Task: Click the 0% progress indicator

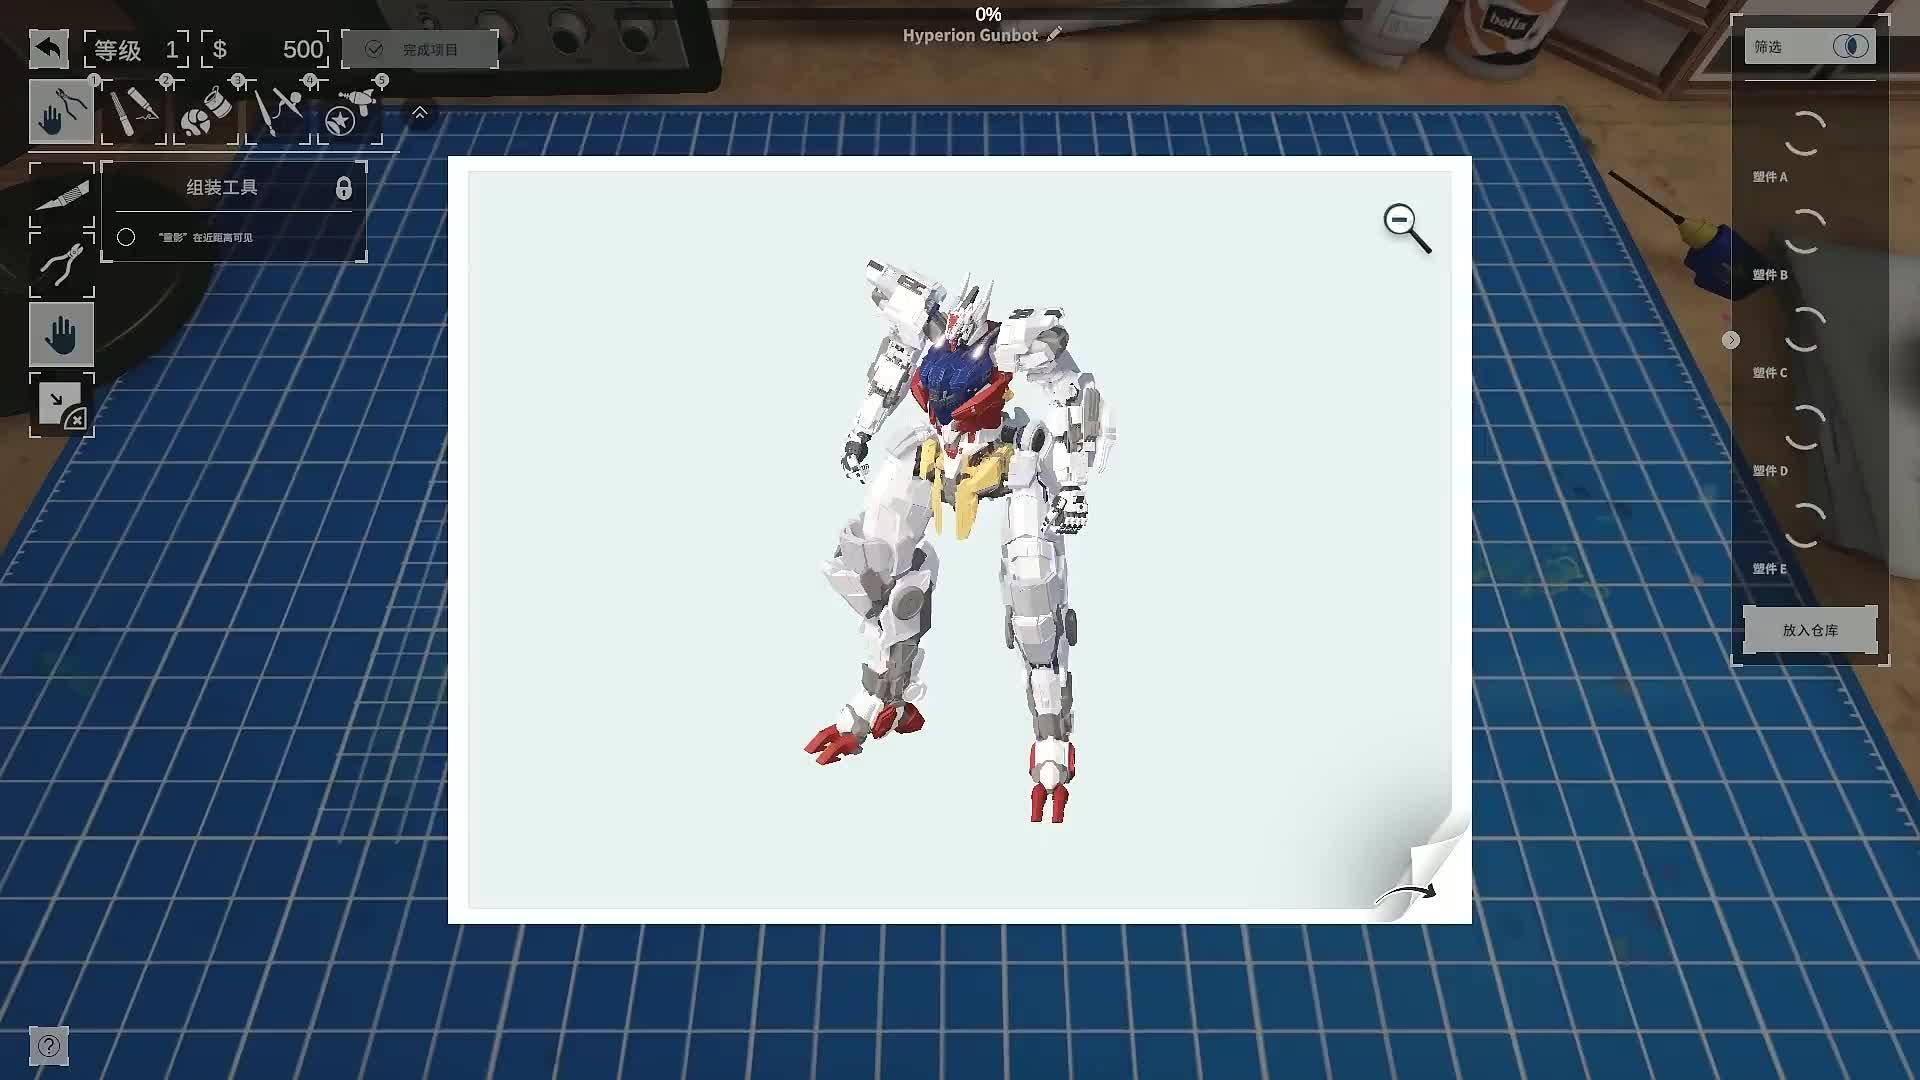Action: 988,14
